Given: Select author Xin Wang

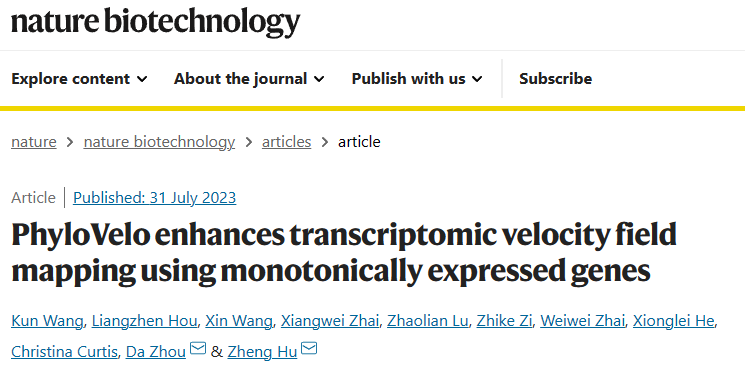Looking at the screenshot, I should pos(239,322).
